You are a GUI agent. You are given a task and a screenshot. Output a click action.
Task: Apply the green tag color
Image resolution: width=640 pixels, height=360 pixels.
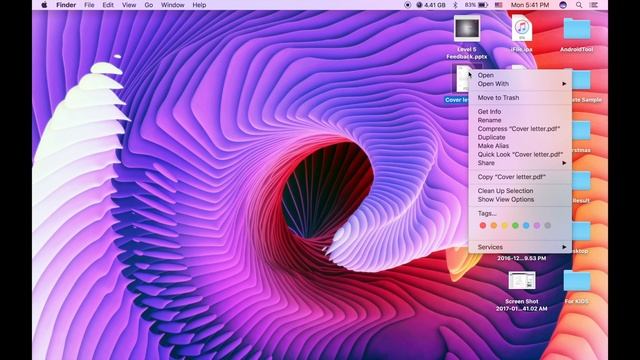tap(516, 225)
